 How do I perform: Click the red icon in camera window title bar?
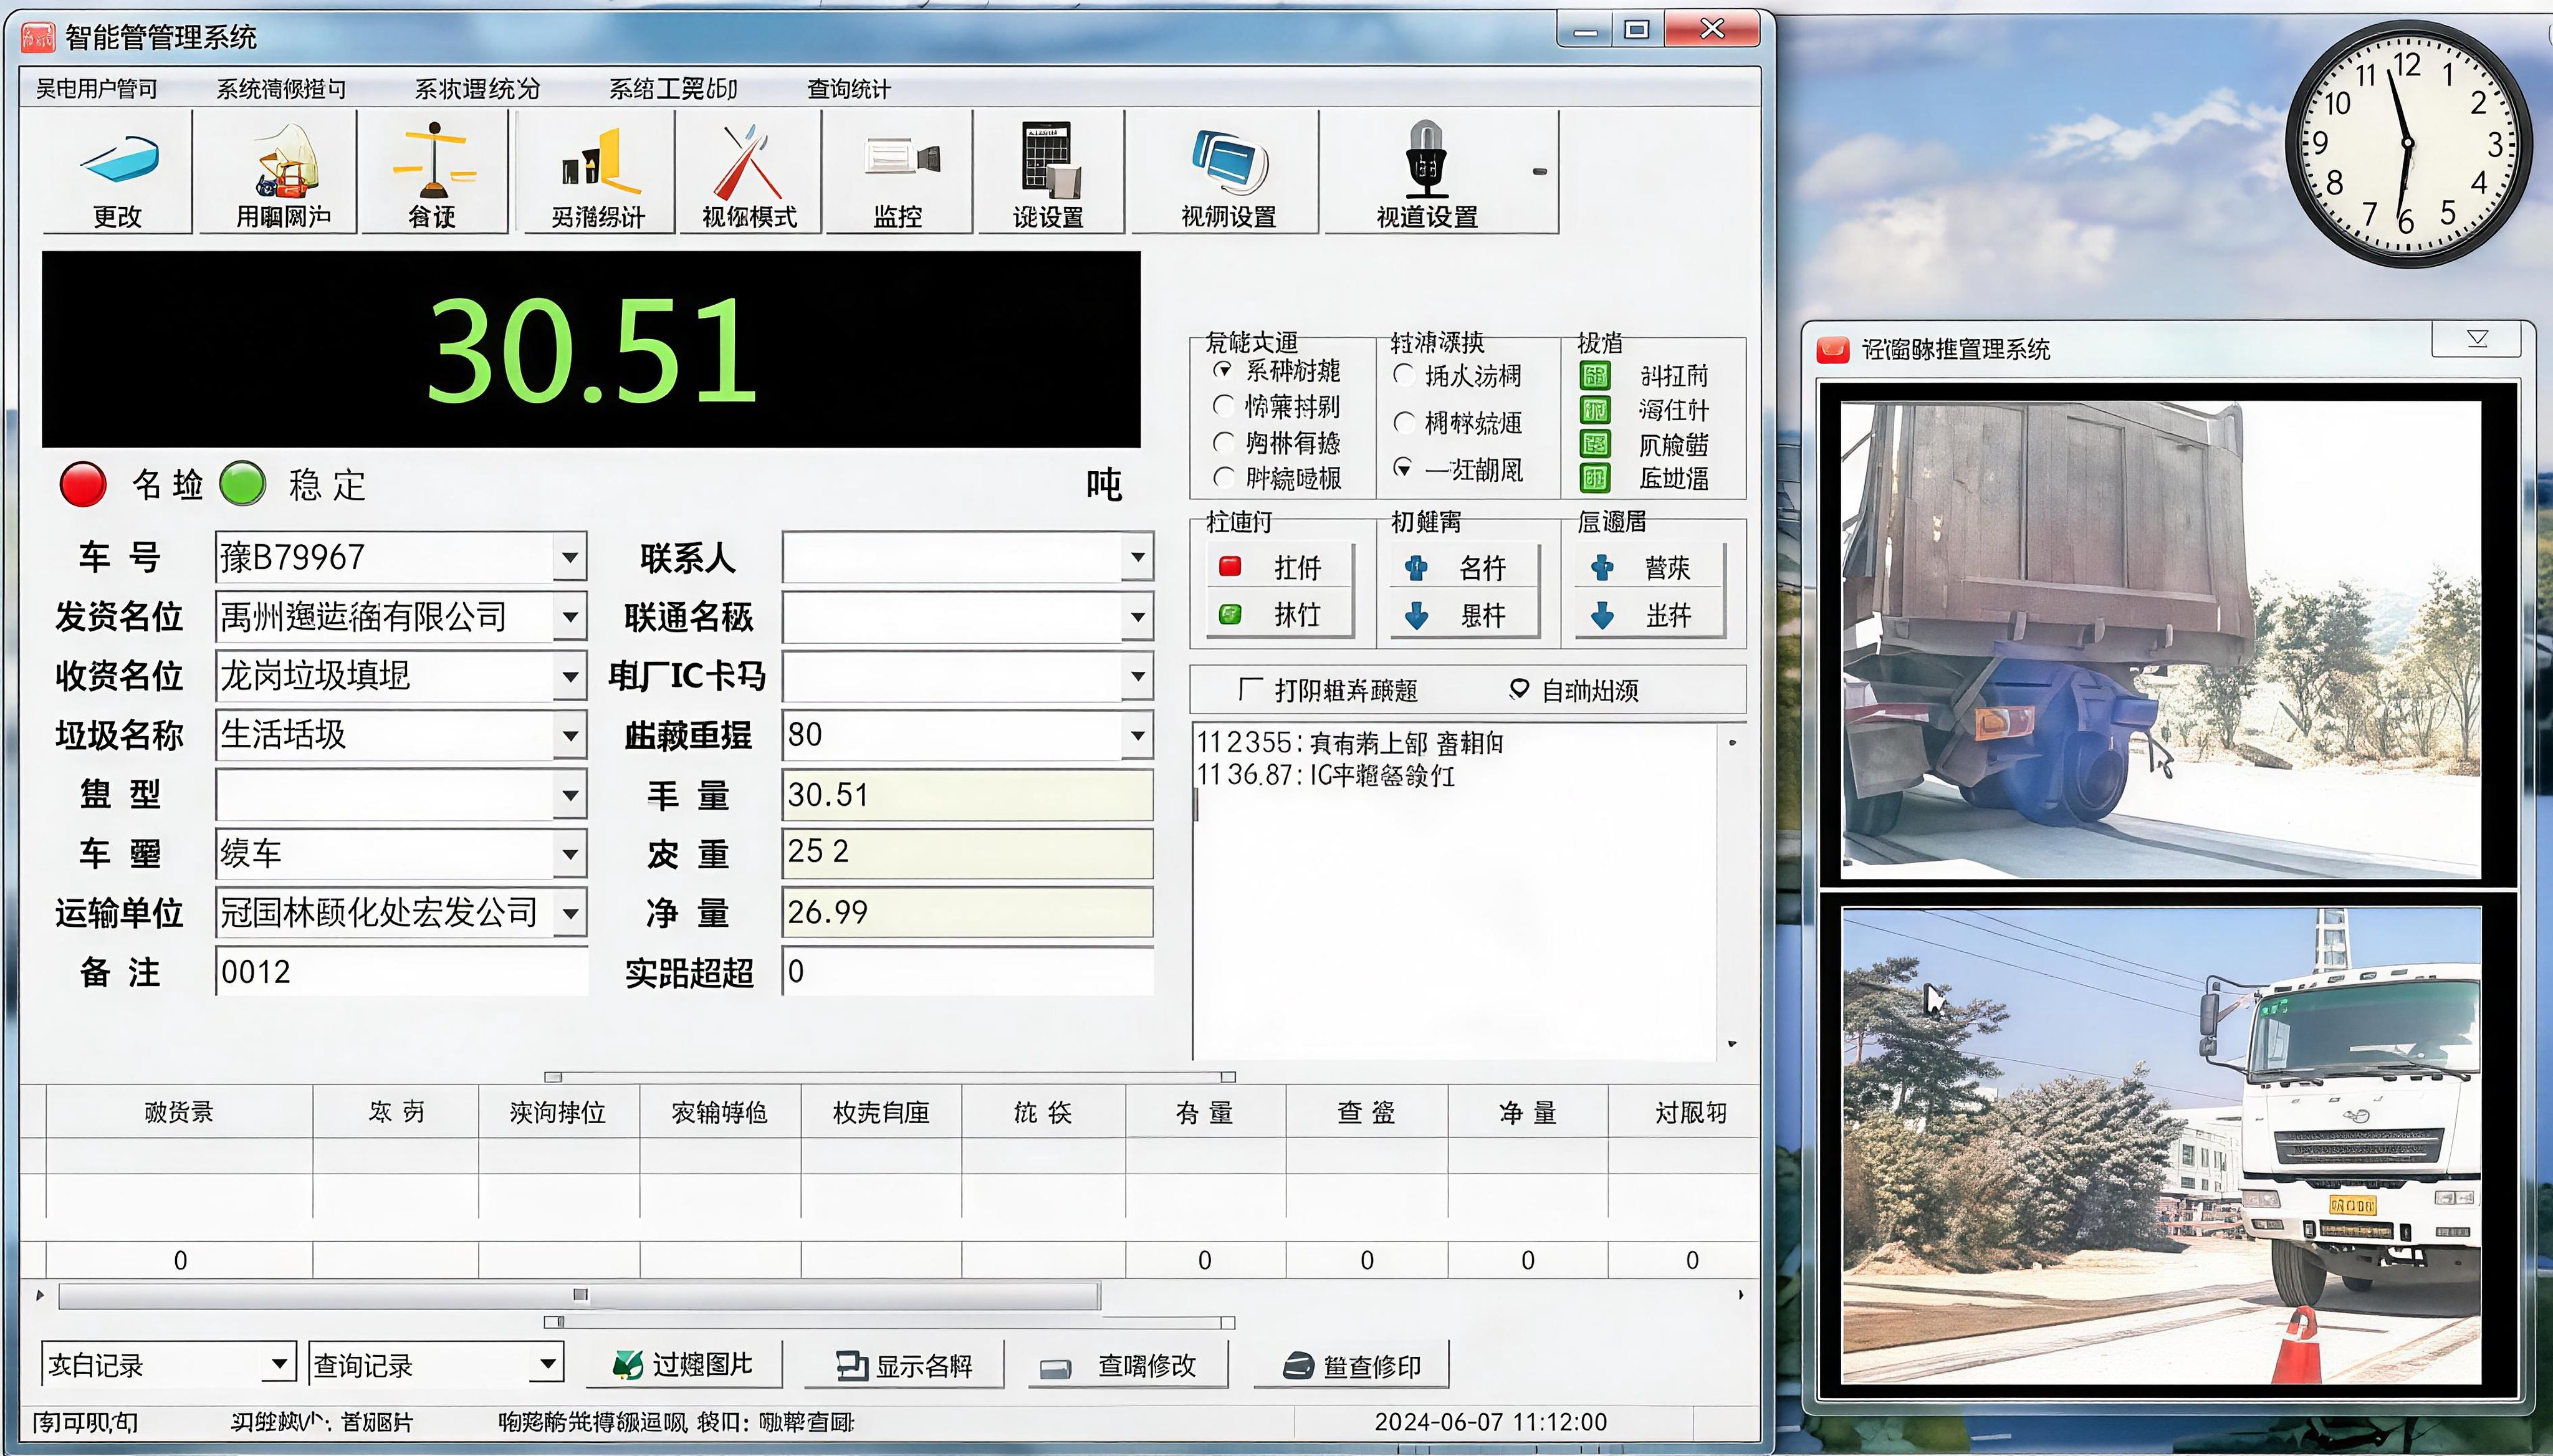pos(1833,349)
